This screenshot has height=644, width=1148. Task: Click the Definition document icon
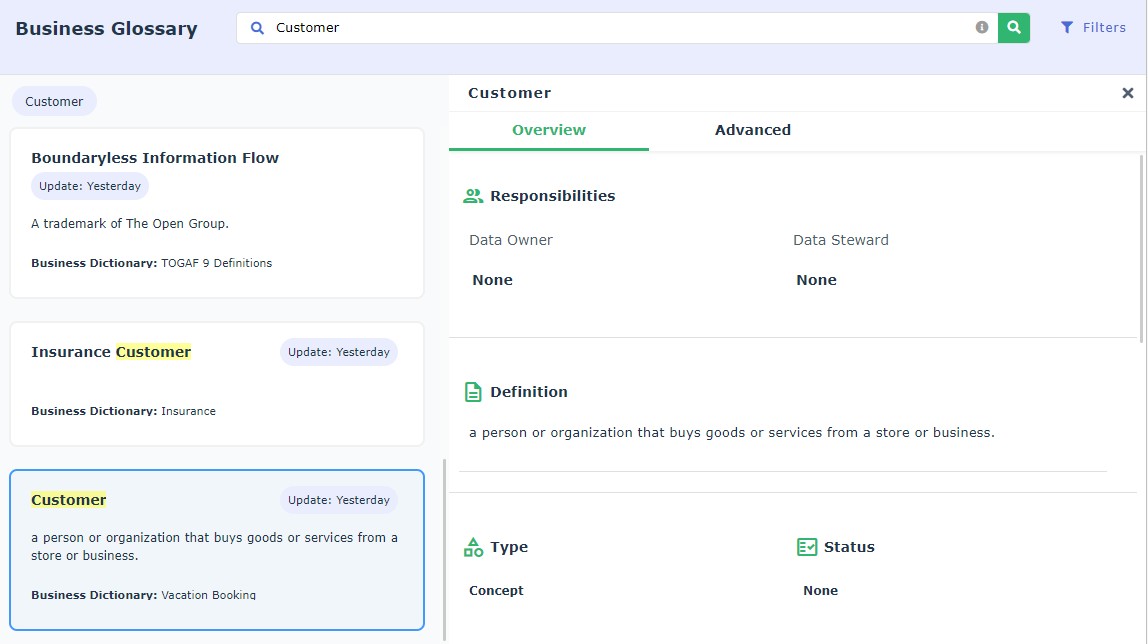click(x=473, y=392)
